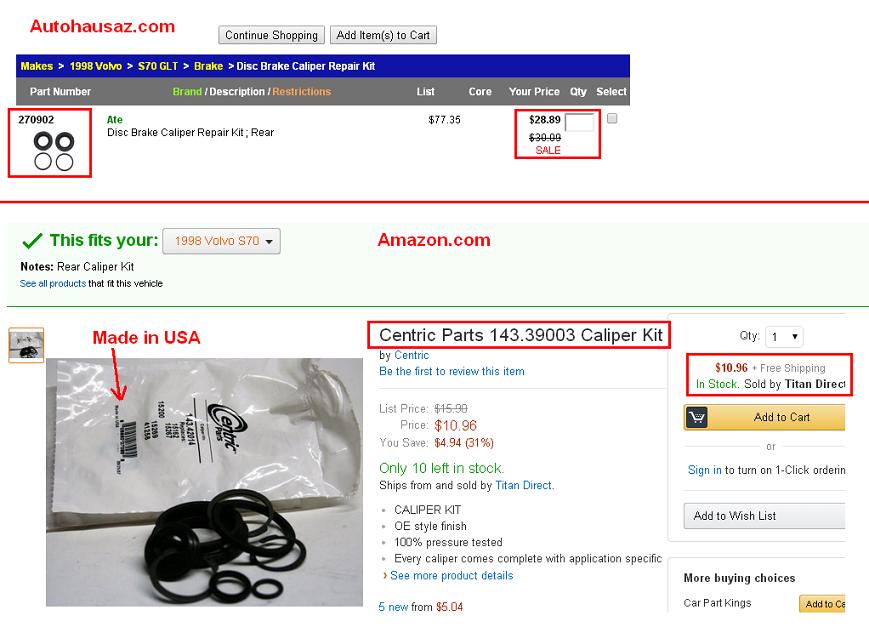Click the shopping cart icon on Add to Cart
869x627 pixels.
[x=697, y=417]
